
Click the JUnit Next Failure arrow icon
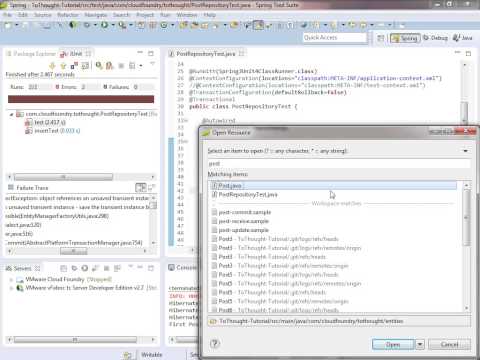(52, 66)
